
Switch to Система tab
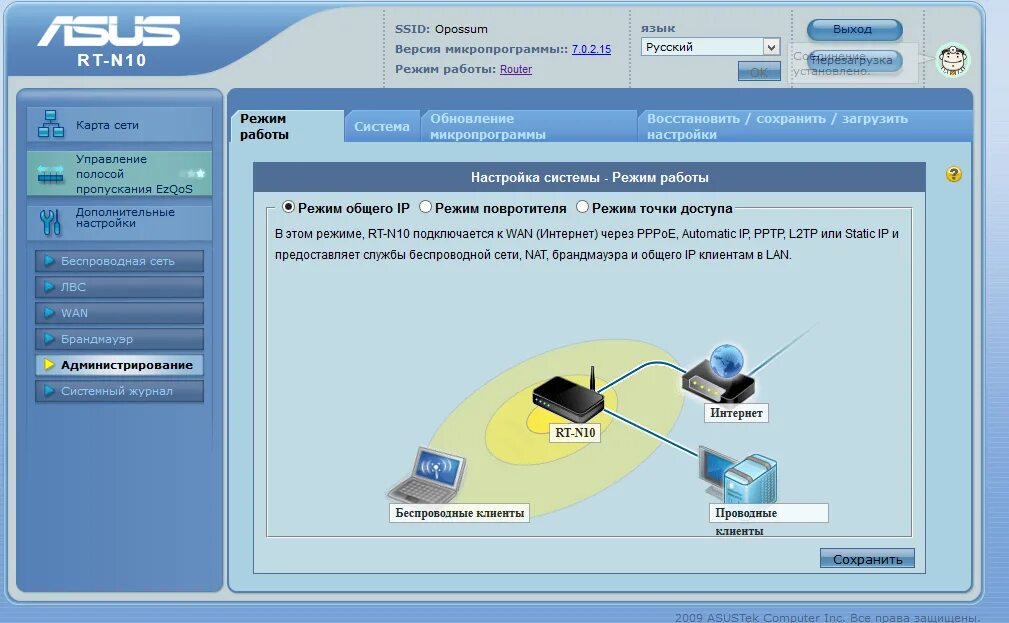[x=382, y=126]
